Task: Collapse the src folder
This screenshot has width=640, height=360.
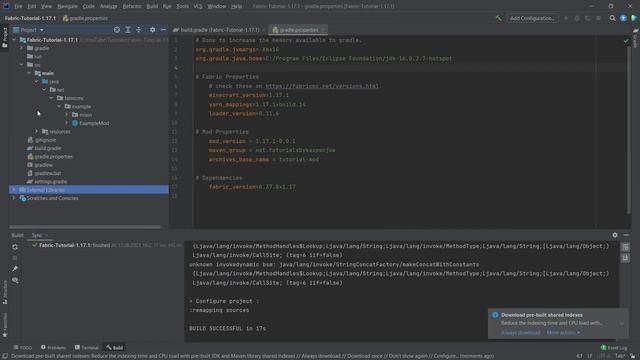Action: pos(22,65)
